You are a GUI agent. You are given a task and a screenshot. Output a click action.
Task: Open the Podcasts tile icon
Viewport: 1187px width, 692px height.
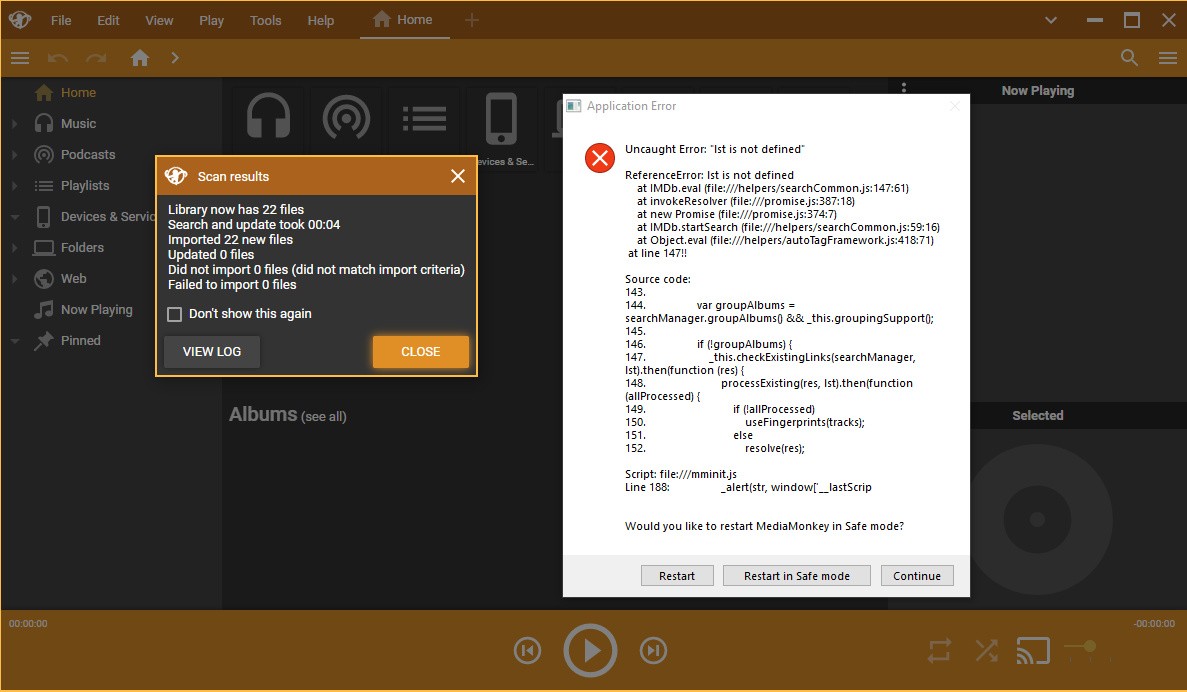pos(347,117)
